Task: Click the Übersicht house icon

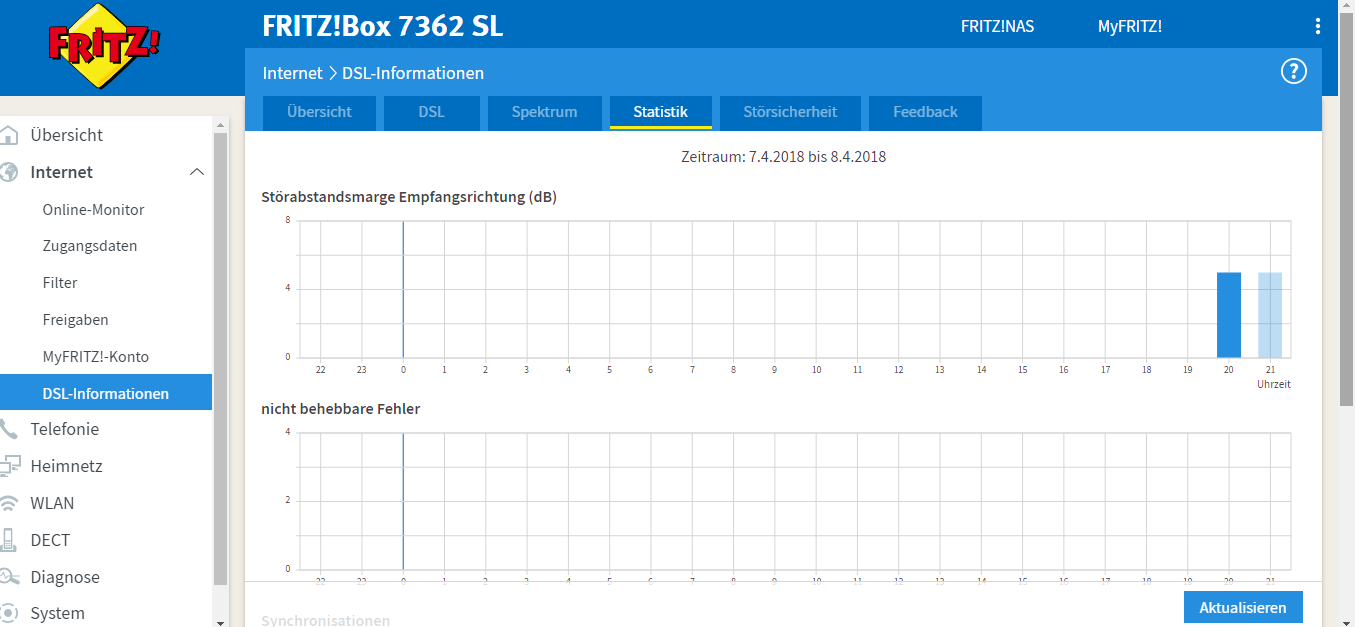Action: point(9,135)
